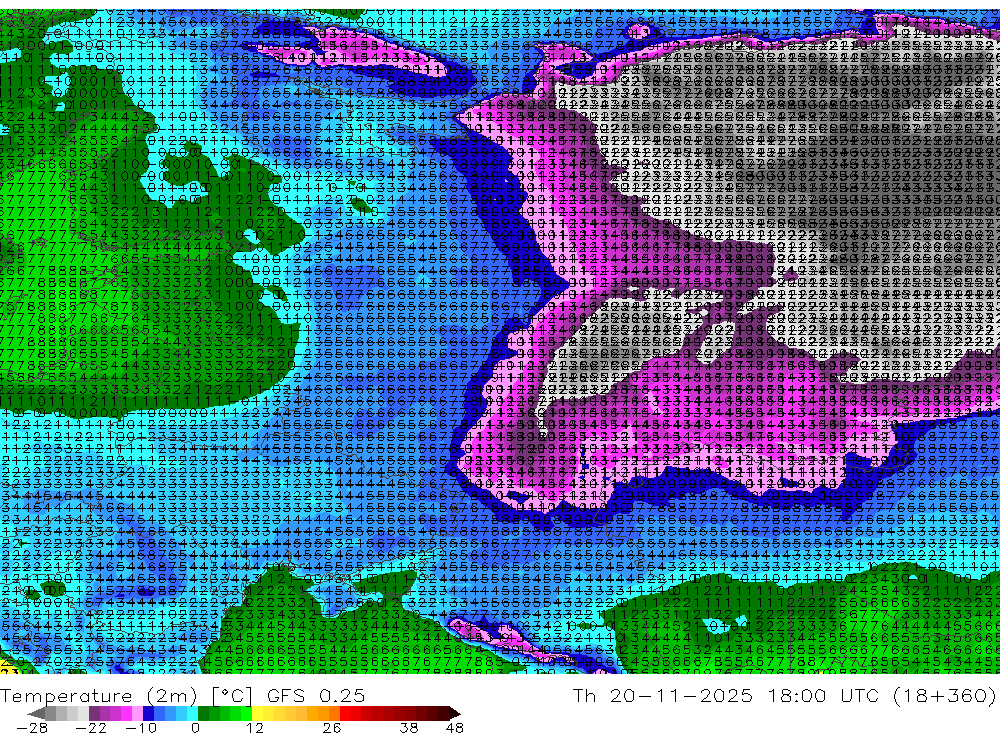This screenshot has width=1000, height=733.
Task: Click the '-10' legend value
Action: coord(141,727)
